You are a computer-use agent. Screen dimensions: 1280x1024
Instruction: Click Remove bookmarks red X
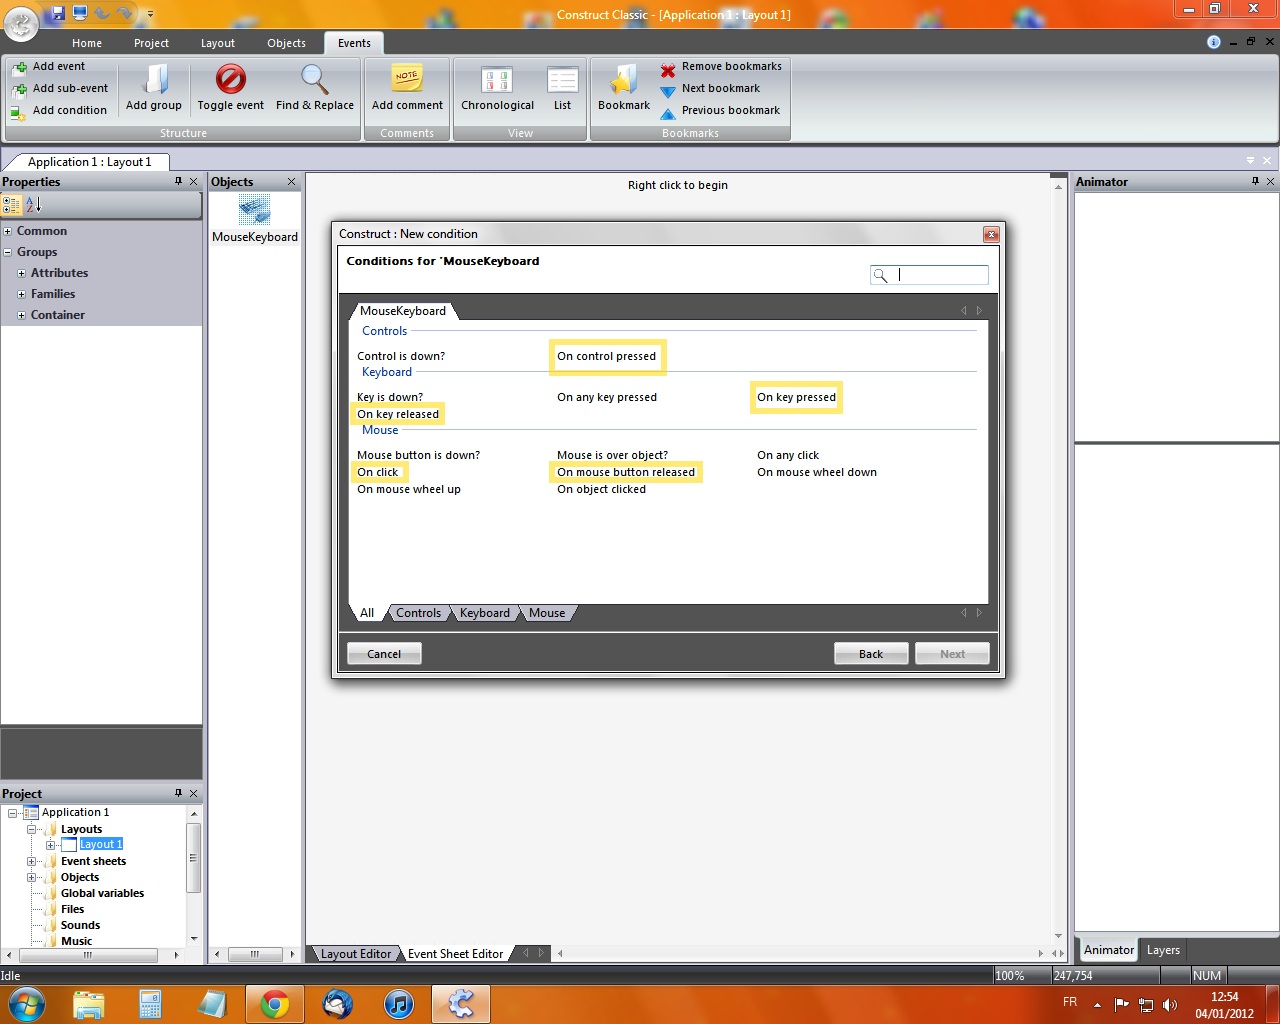tap(668, 70)
